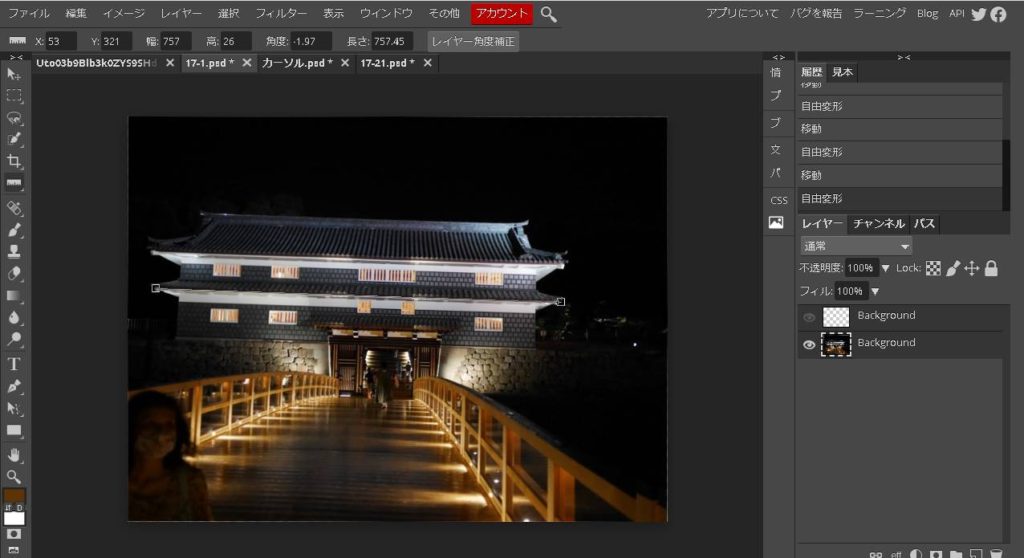Click the レイヤー角度補正 button
1024x558 pixels.
pos(473,42)
